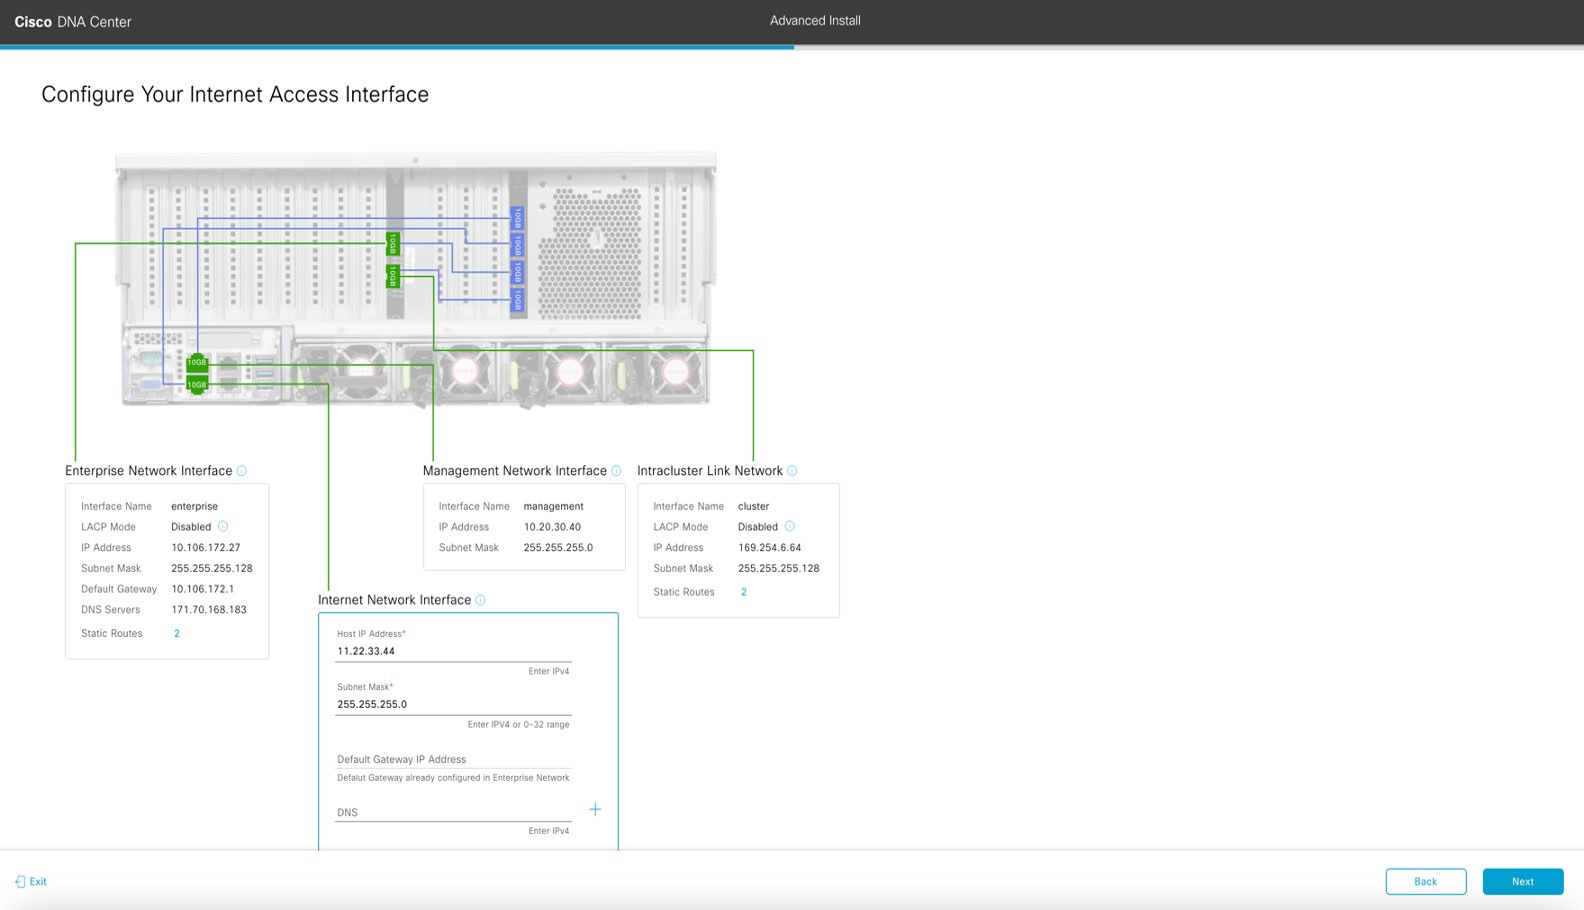Click info icon beside Enterprise Network Interface
The height and width of the screenshot is (910, 1584).
242,471
